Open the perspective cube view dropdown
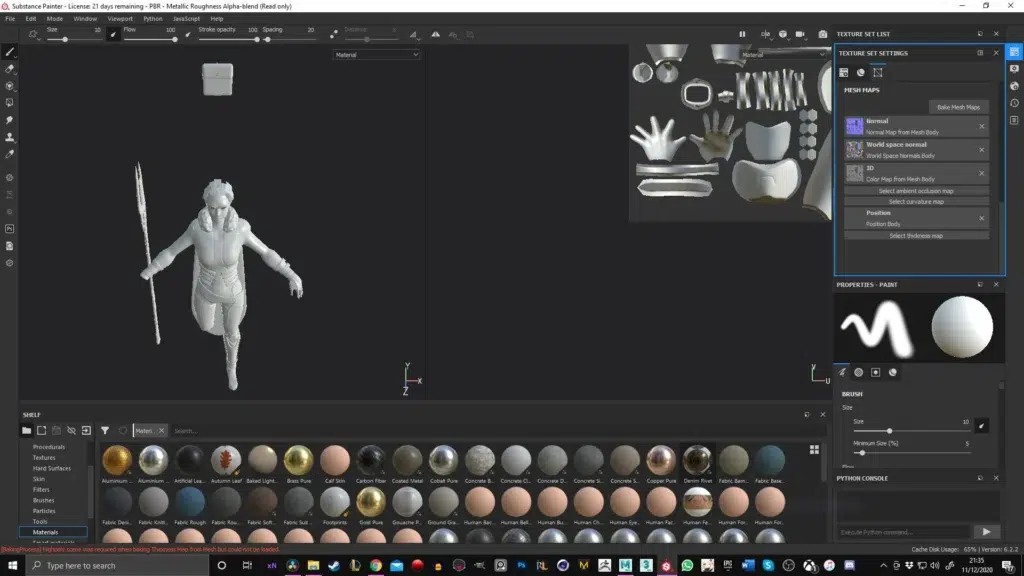Viewport: 1024px width, 576px height. (782, 34)
